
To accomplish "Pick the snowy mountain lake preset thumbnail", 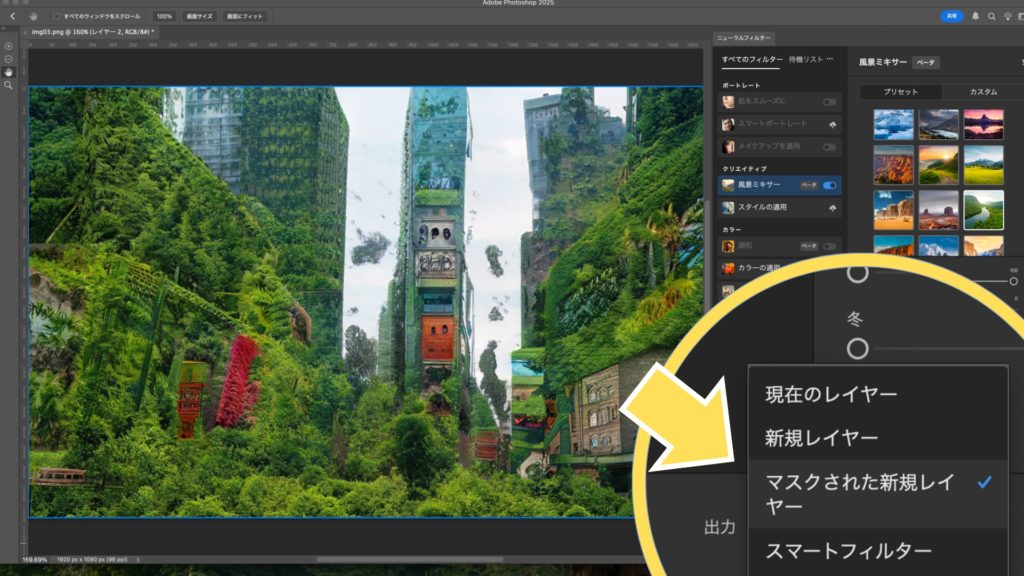I will [893, 124].
